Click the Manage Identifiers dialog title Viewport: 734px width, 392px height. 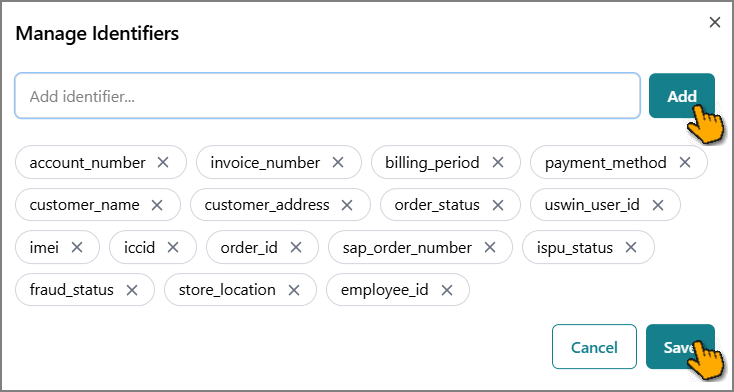click(x=97, y=34)
